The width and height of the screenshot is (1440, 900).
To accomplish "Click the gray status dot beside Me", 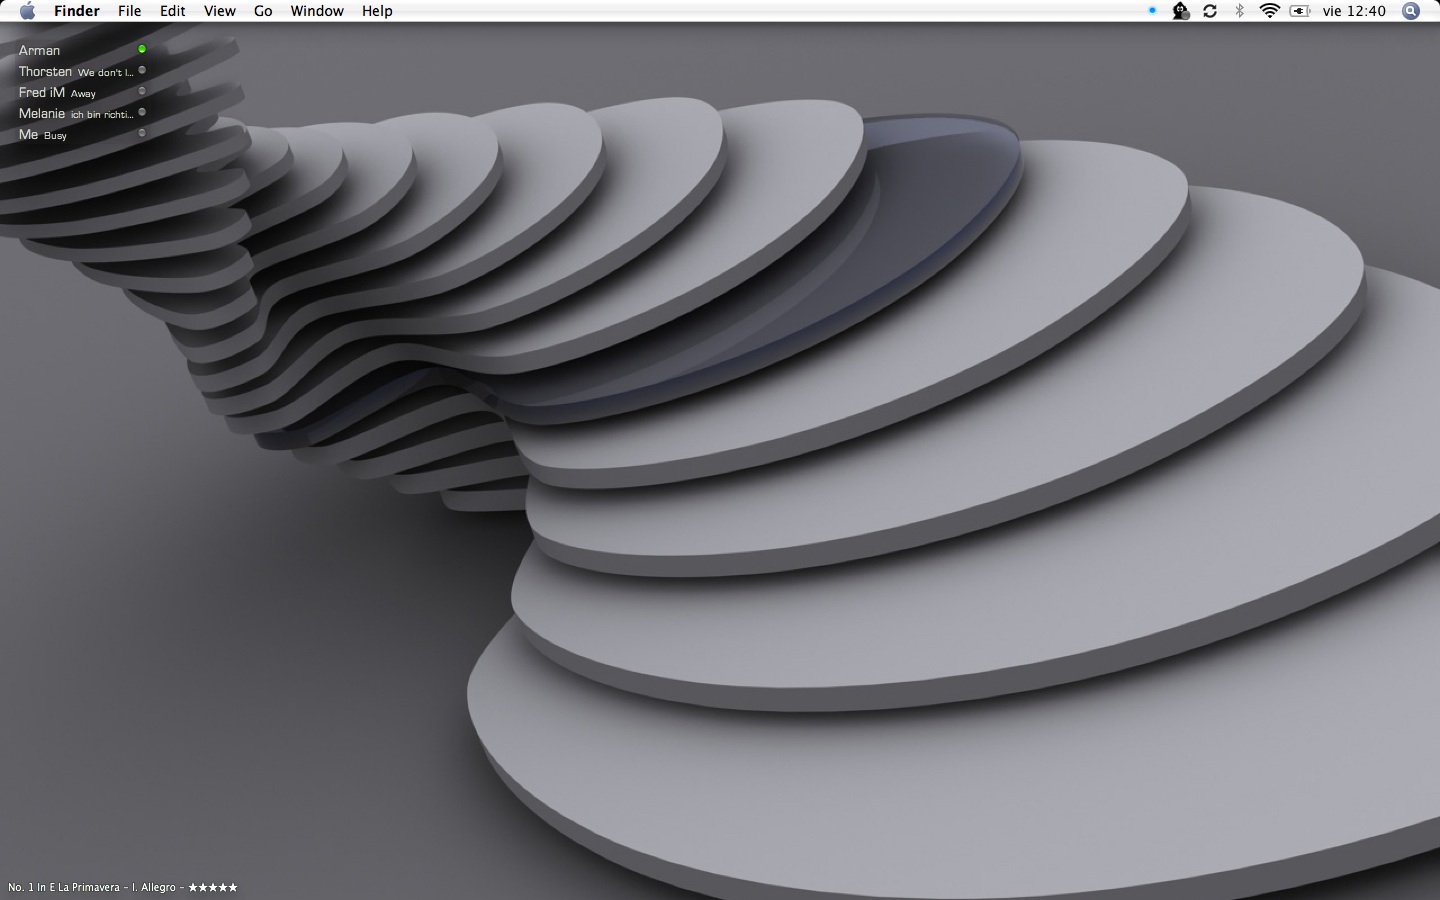I will [x=142, y=133].
